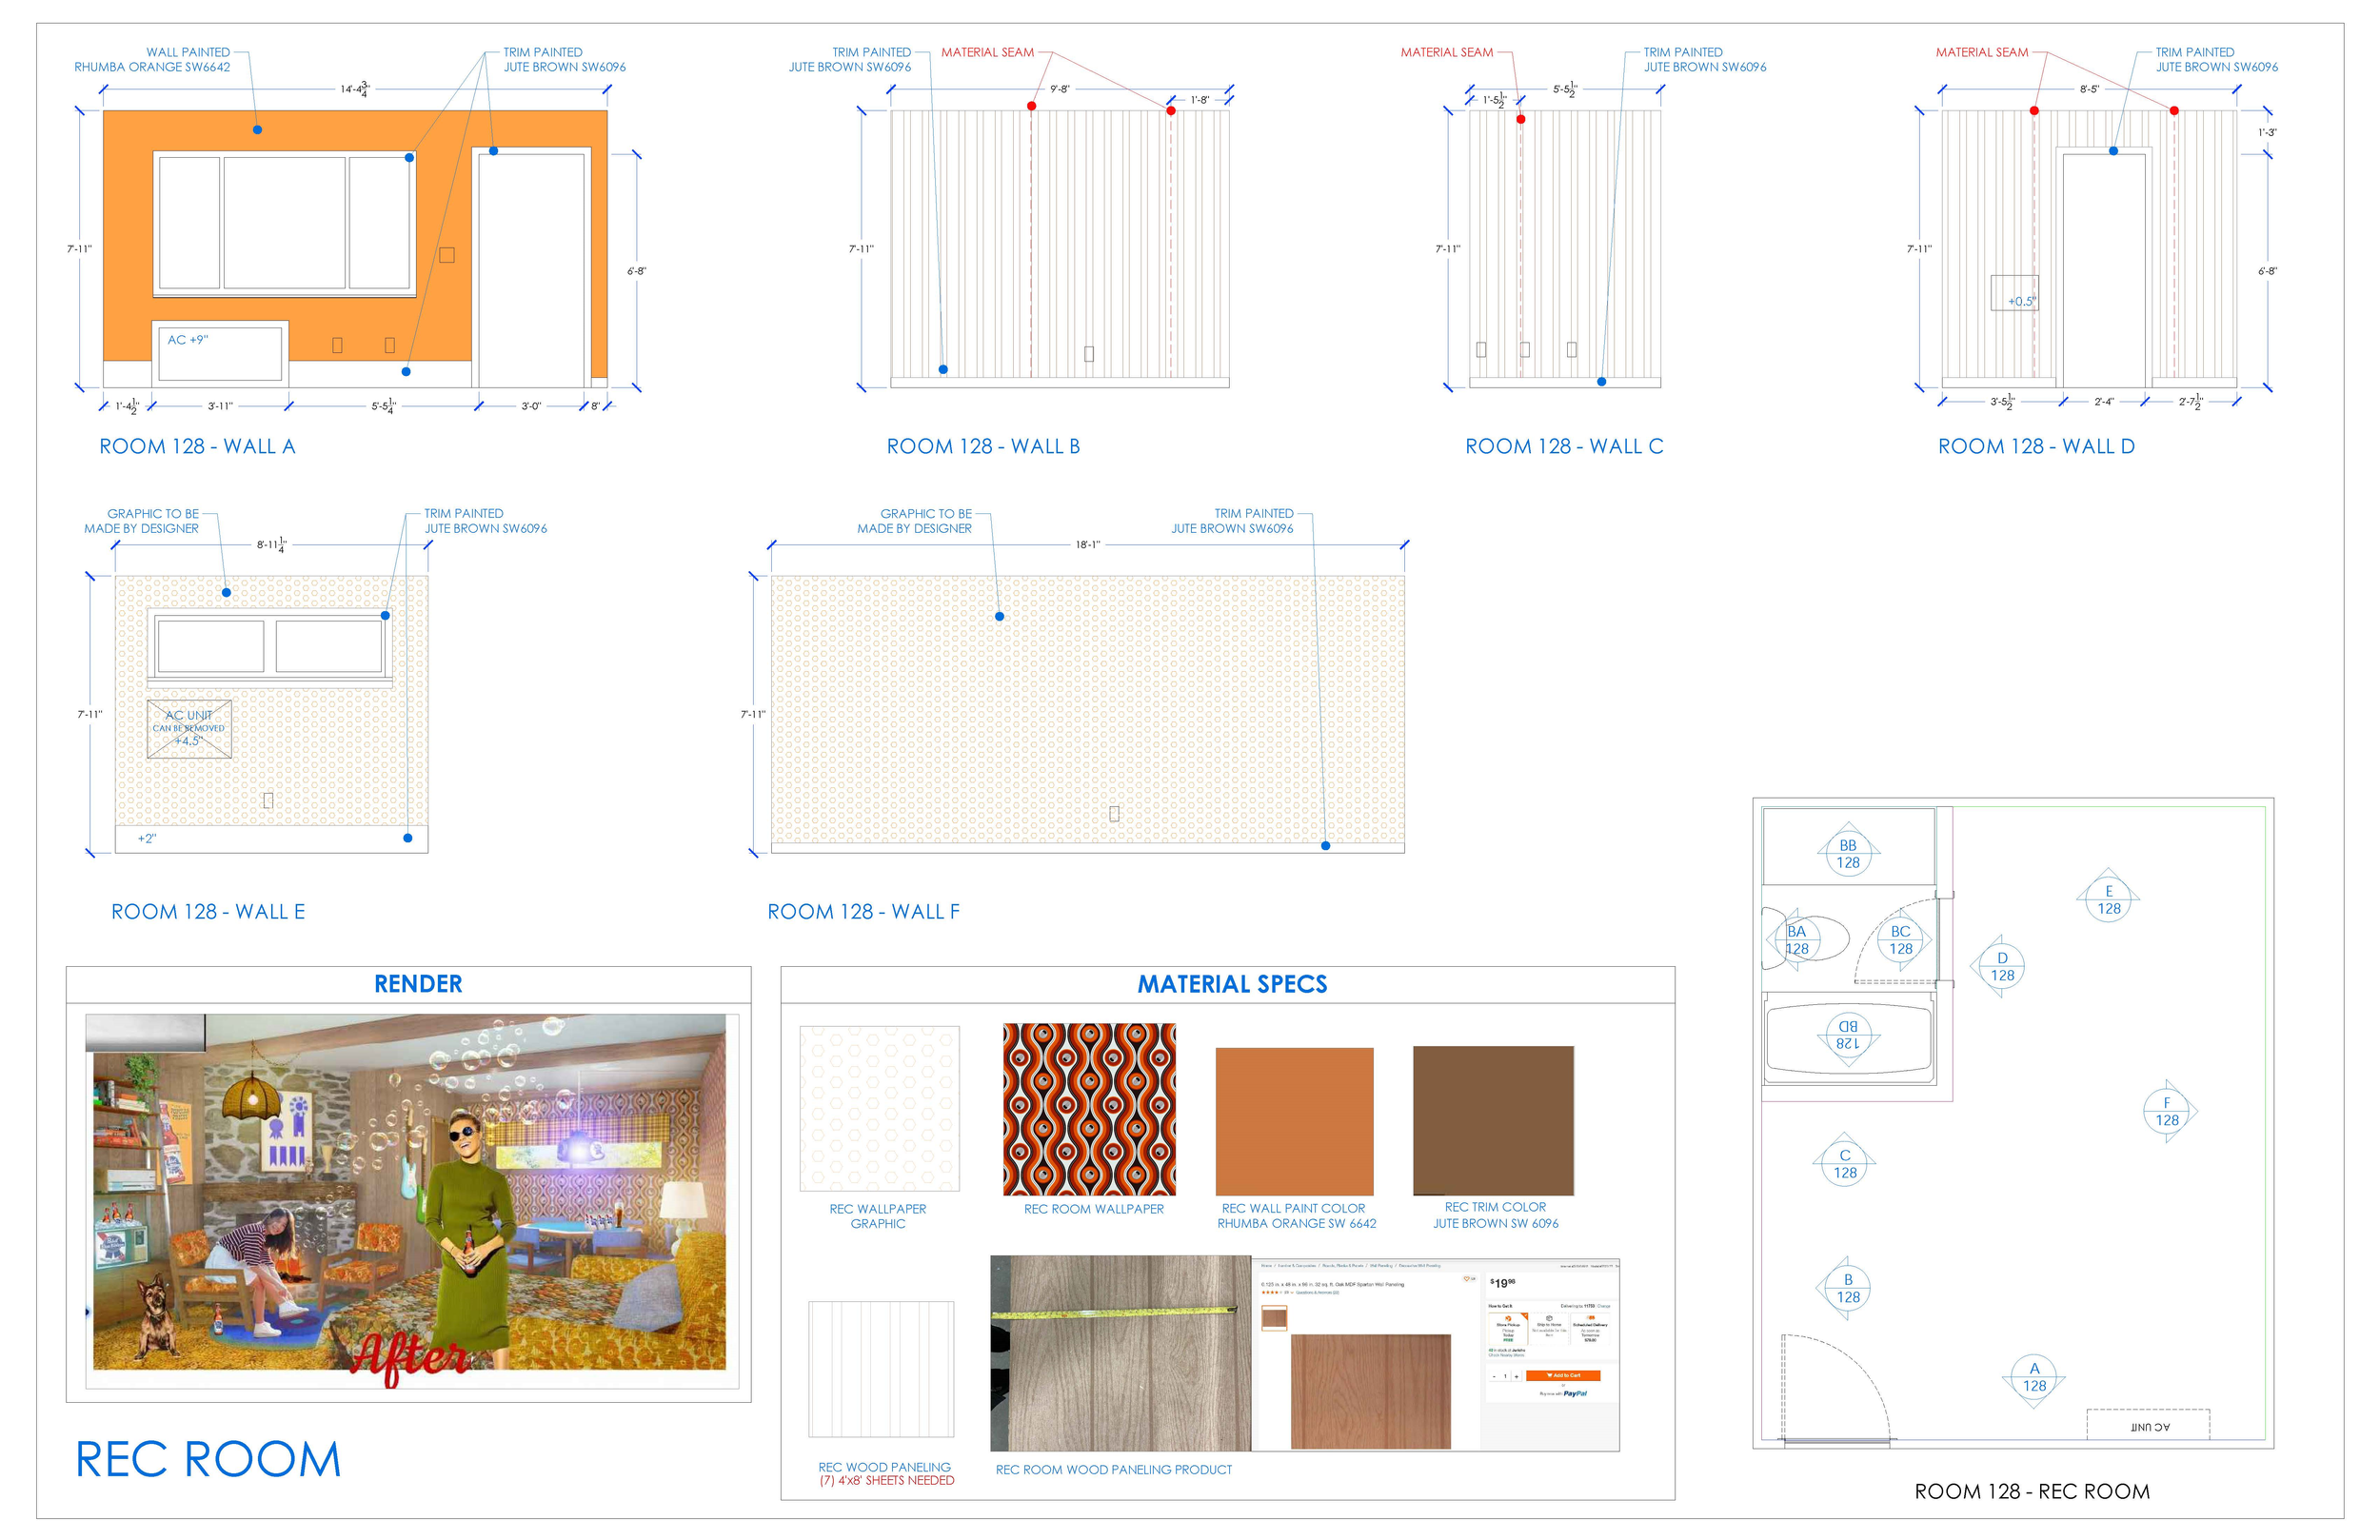Image resolution: width=2380 pixels, height=1540 pixels.
Task: Click the crossed-out AC UNIT box on Wall E
Action: click(x=189, y=729)
